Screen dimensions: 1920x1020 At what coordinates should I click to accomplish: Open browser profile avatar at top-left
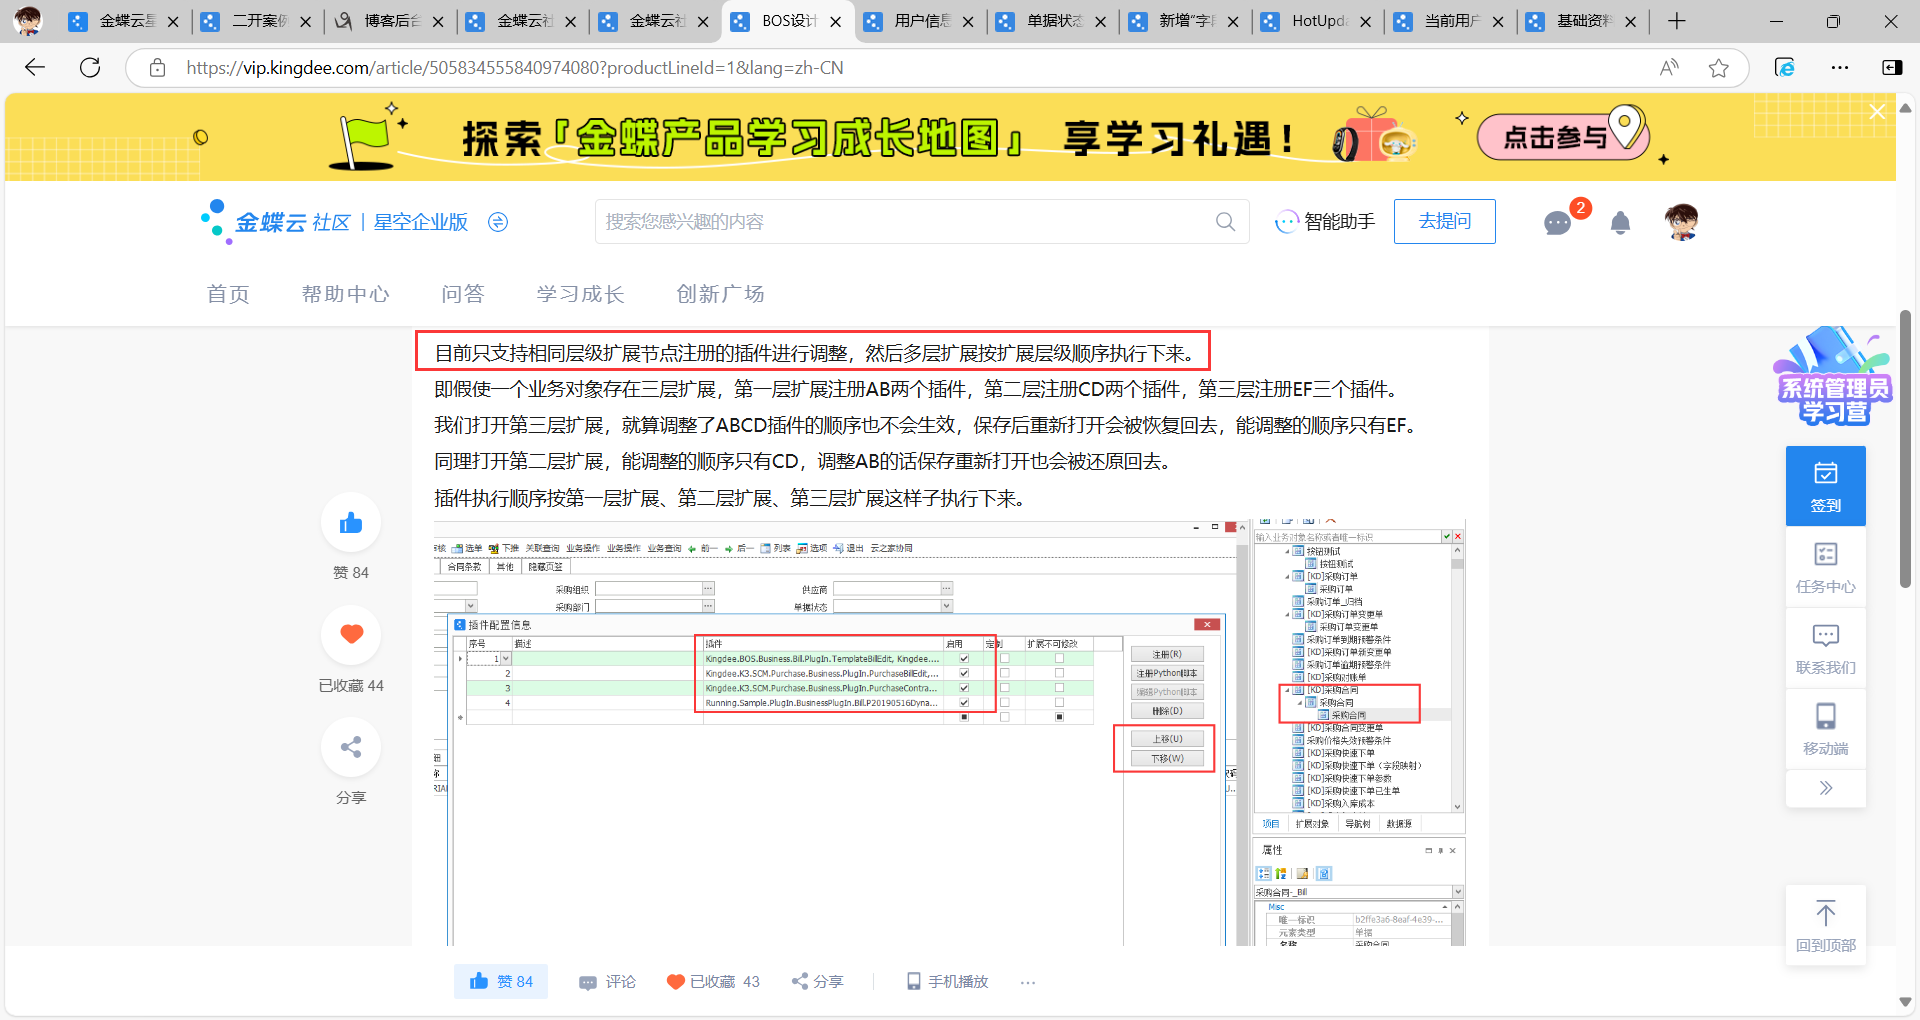click(x=28, y=21)
